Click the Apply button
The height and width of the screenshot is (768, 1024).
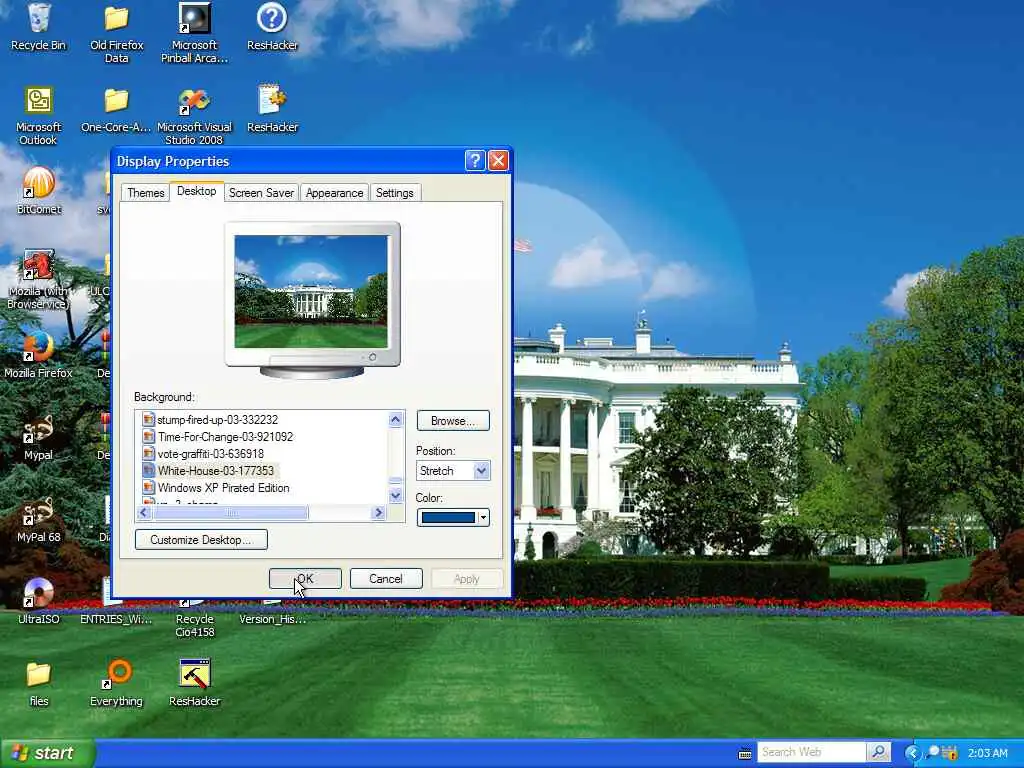[x=466, y=579]
